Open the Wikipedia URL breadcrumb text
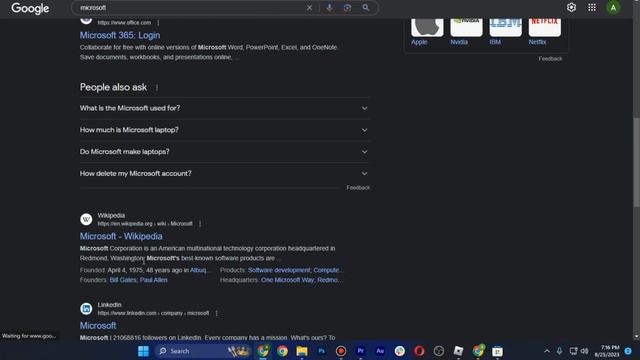Image resolution: width=640 pixels, height=360 pixels. (145, 224)
